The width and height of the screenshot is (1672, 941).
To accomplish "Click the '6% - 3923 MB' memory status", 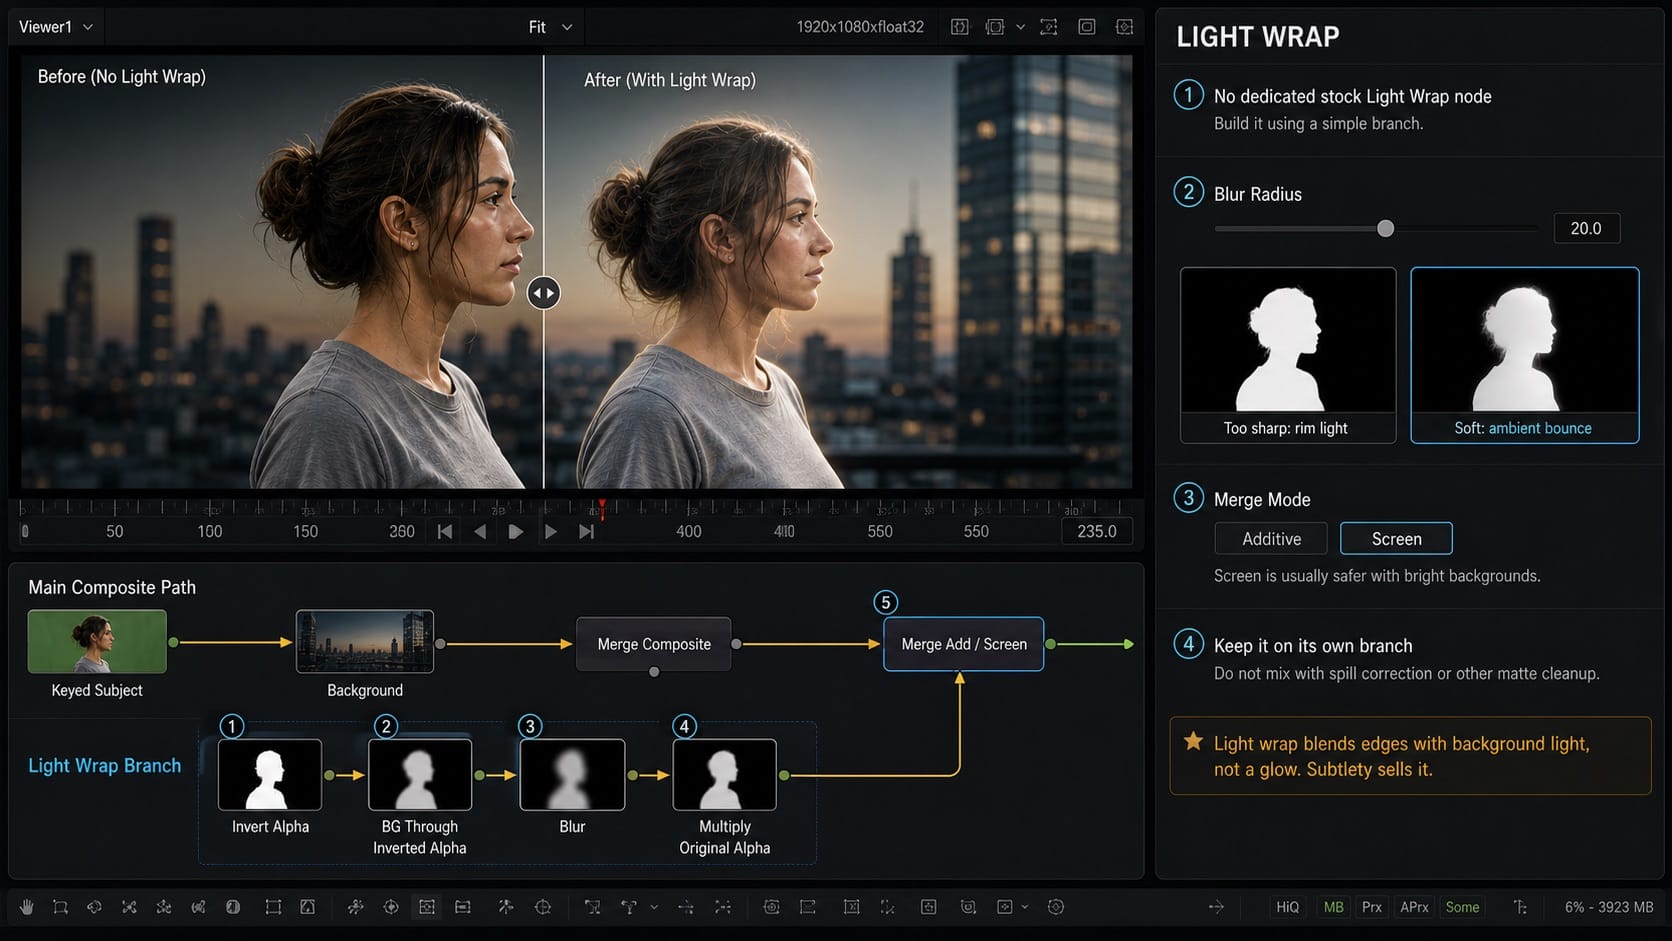I will (1609, 907).
